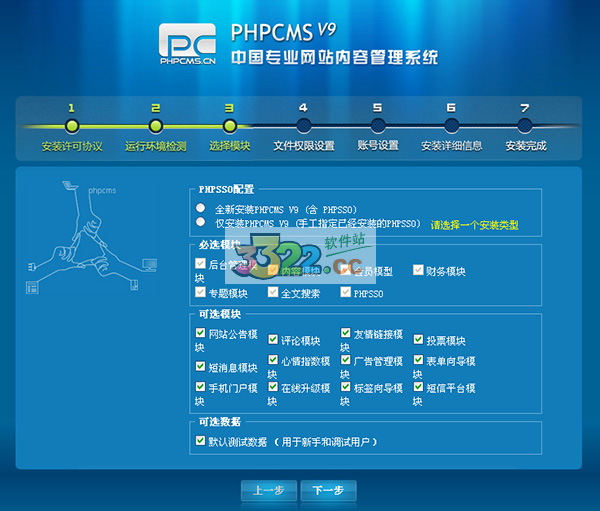Click the phpcms network illustration

click(92, 237)
